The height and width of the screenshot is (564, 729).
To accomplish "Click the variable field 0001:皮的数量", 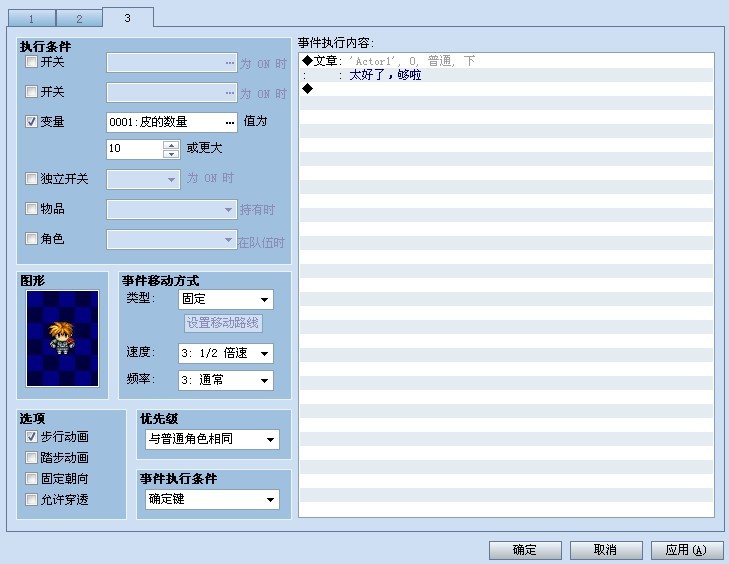I will click(172, 122).
